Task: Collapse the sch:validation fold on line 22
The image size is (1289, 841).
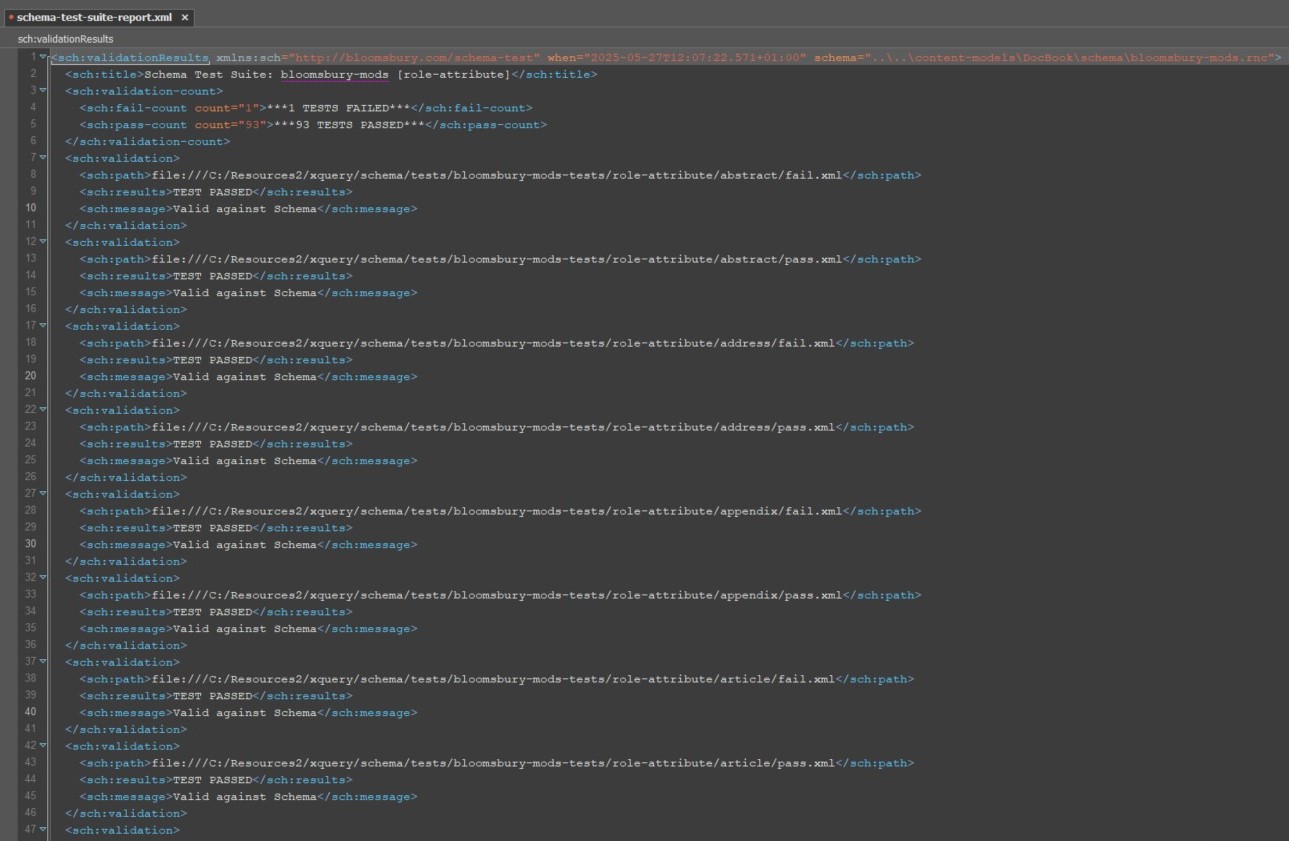Action: click(x=43, y=410)
